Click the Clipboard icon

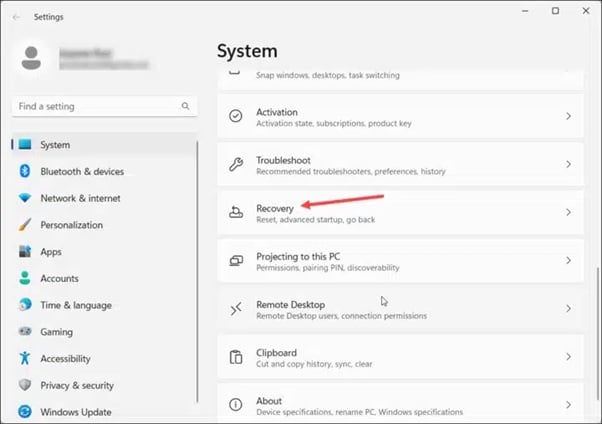[236, 357]
